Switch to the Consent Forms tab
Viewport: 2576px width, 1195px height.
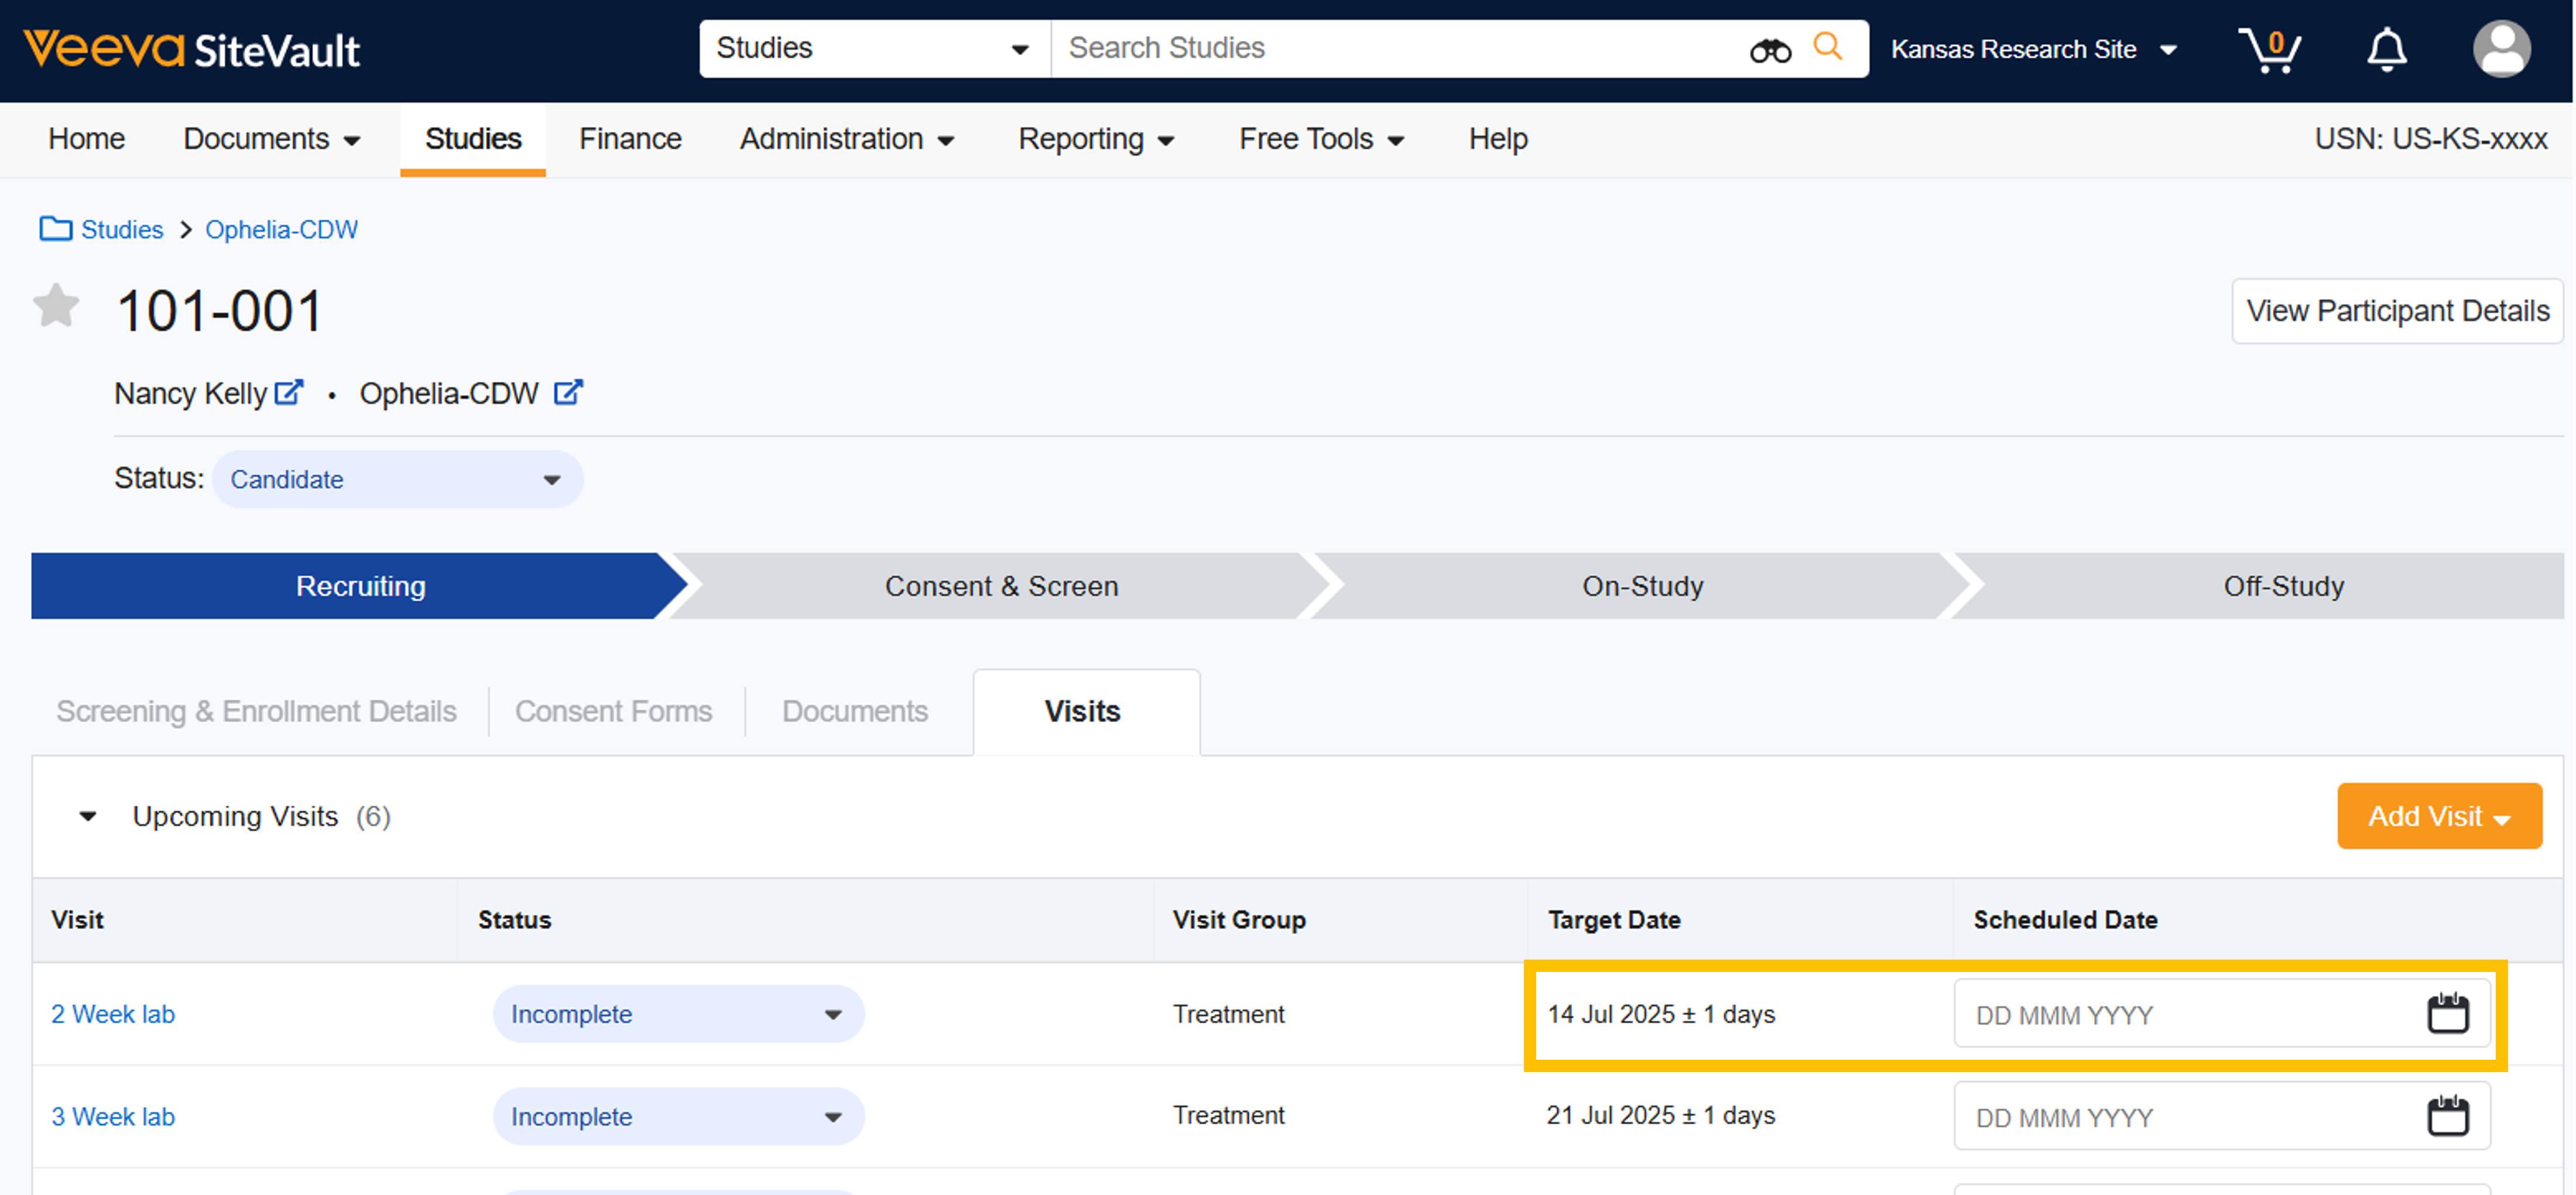613,711
